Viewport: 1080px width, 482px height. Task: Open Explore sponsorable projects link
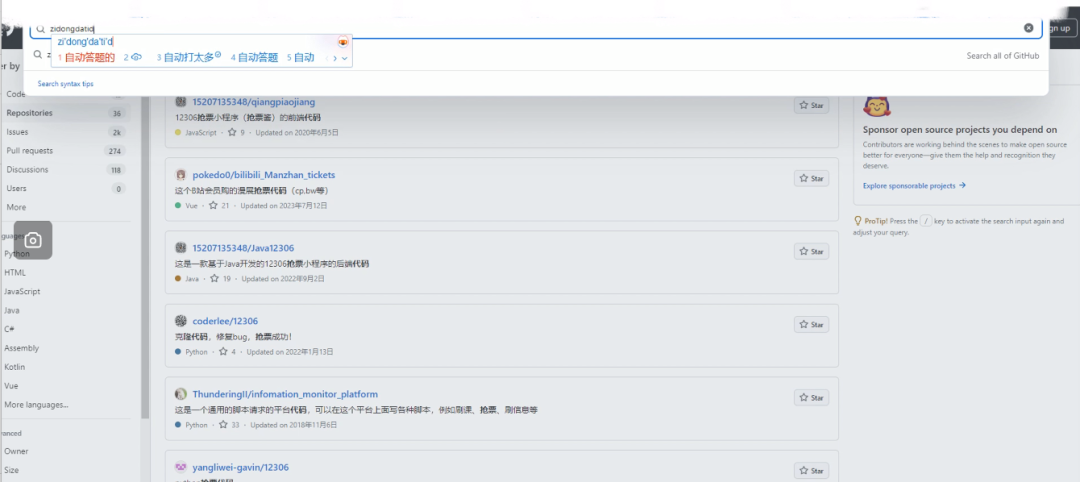click(914, 186)
